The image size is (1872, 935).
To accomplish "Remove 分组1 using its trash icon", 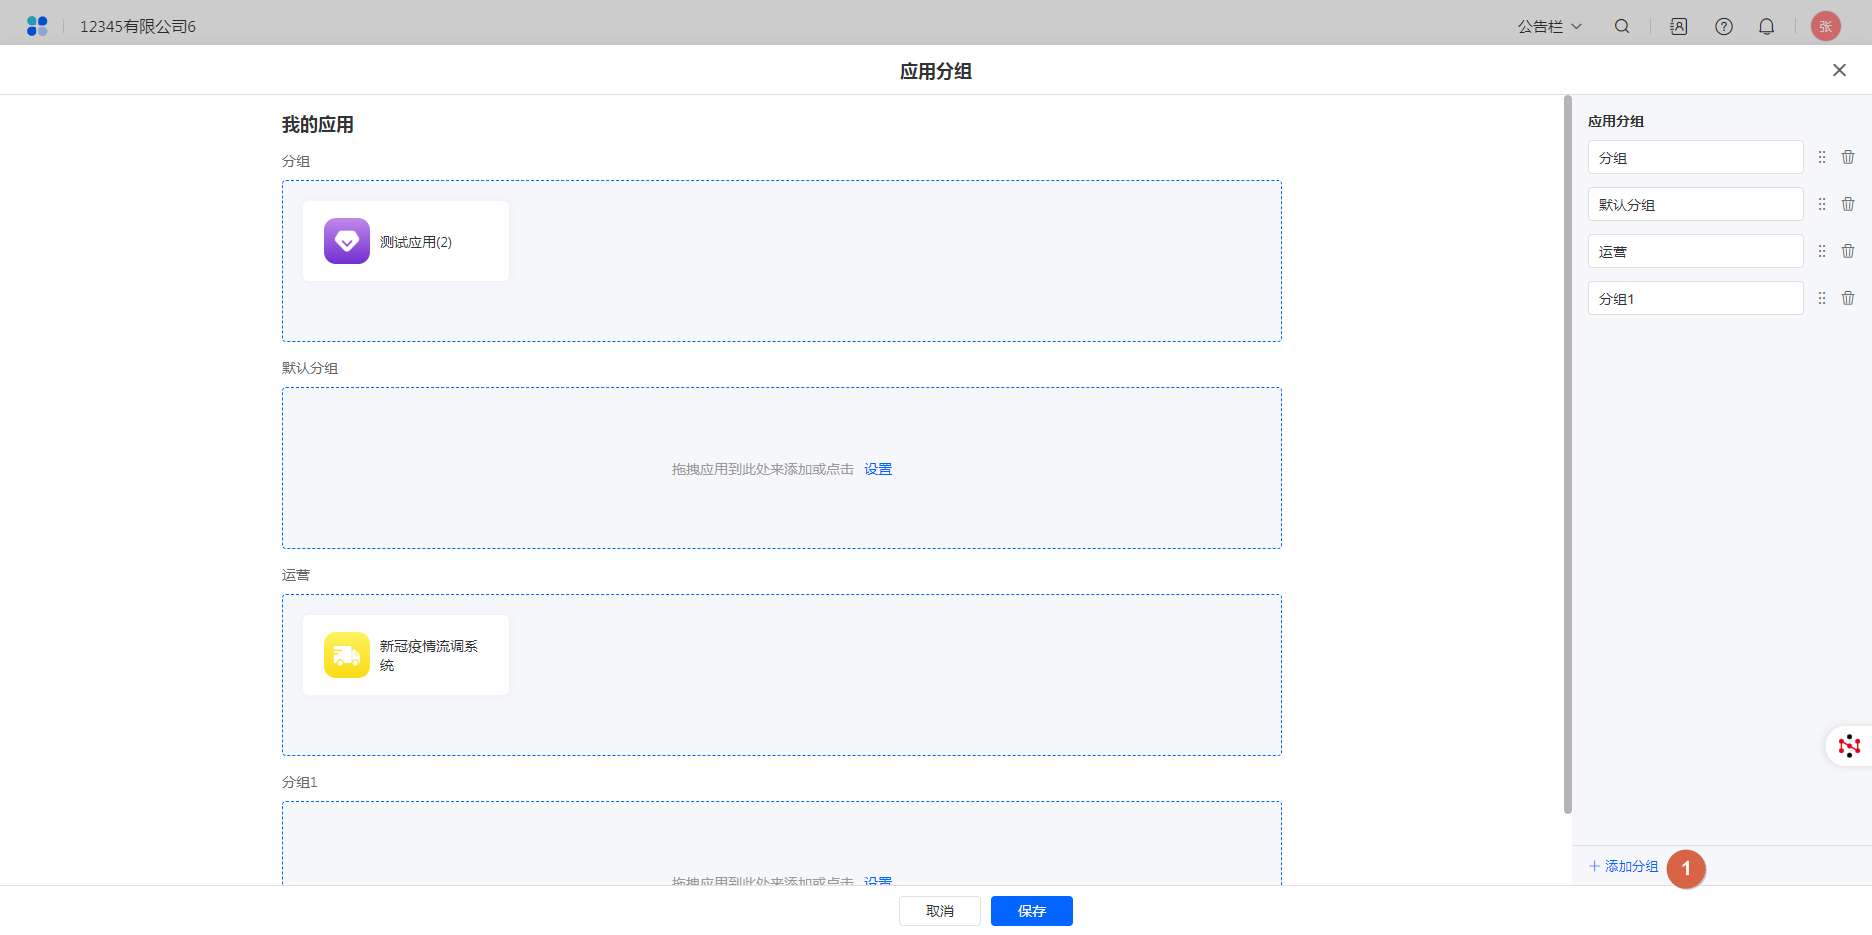I will pos(1848,298).
